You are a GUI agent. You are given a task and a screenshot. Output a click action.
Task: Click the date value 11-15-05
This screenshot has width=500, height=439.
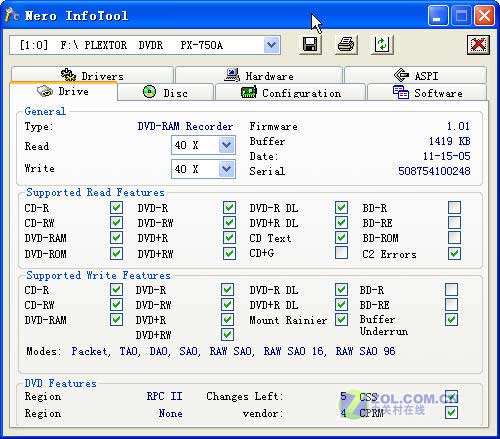[447, 156]
